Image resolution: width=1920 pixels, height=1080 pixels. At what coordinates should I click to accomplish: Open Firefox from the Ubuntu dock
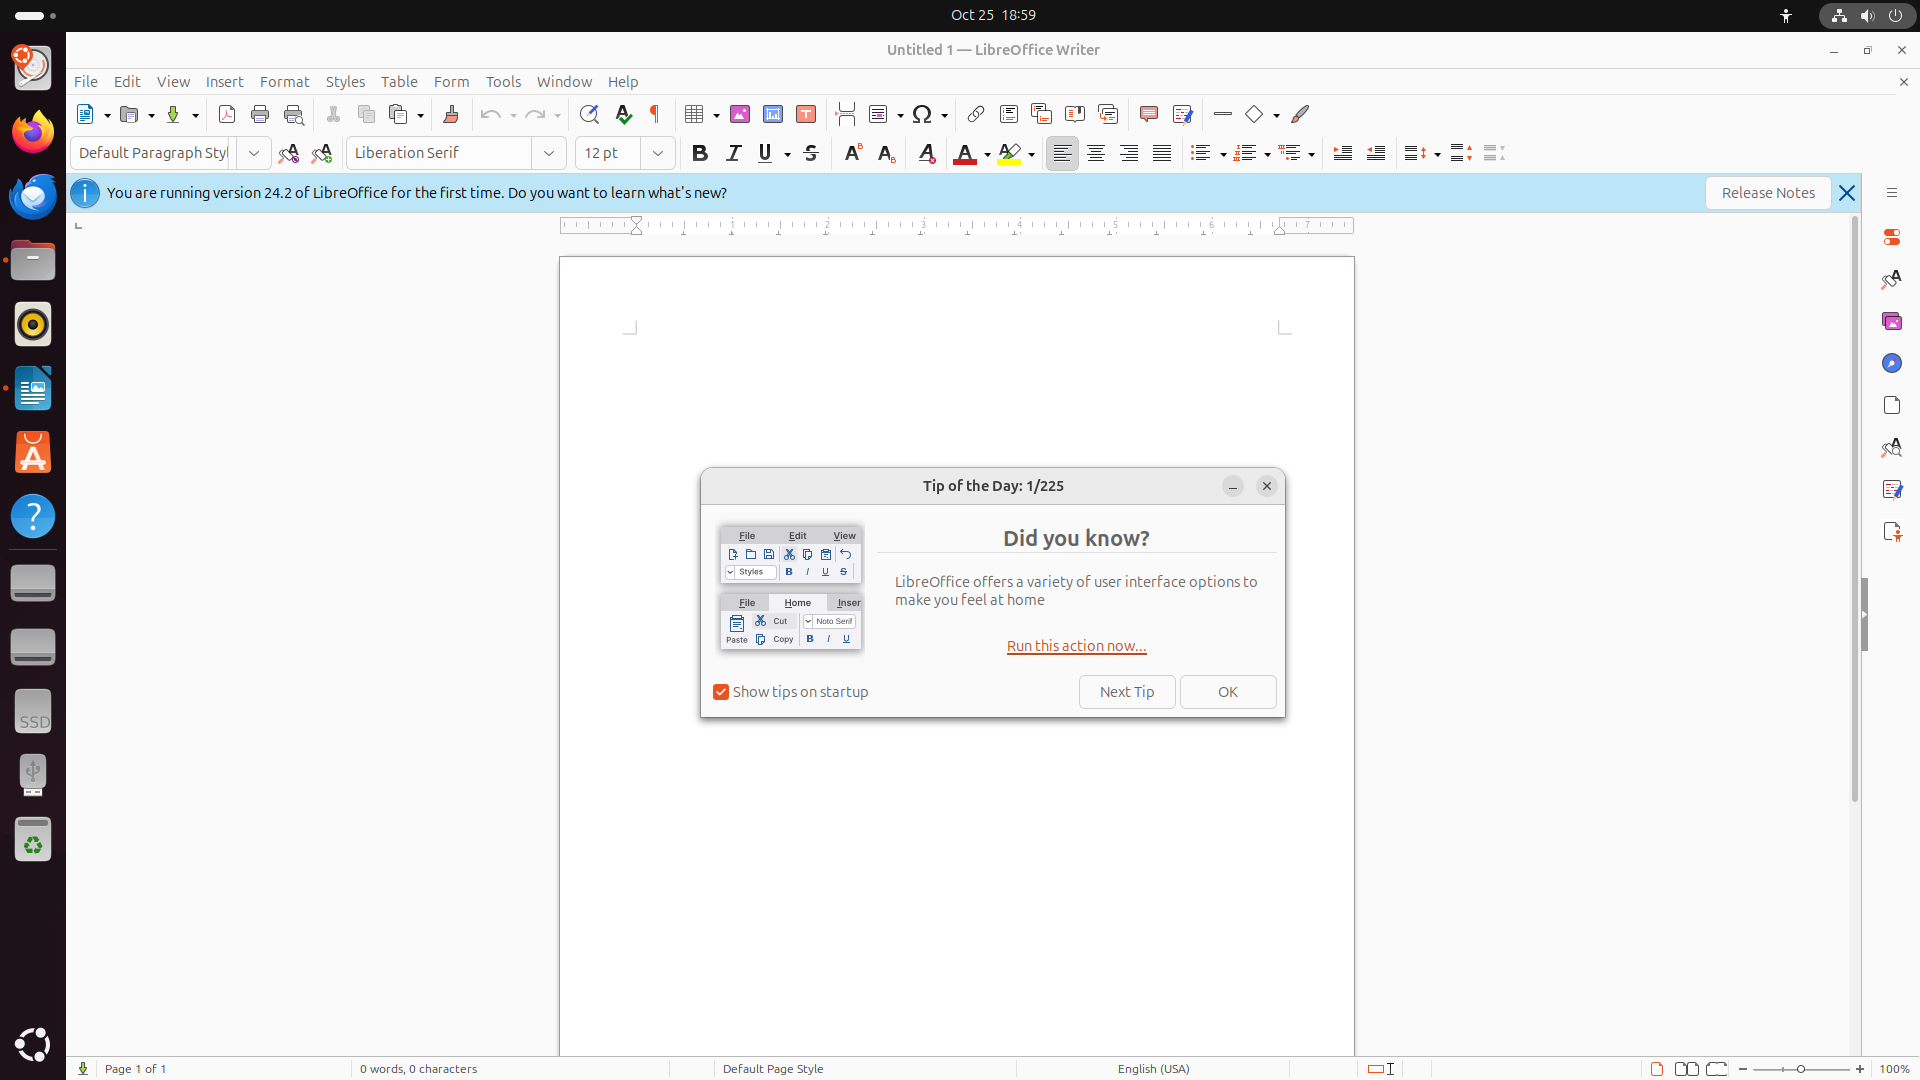tap(33, 133)
